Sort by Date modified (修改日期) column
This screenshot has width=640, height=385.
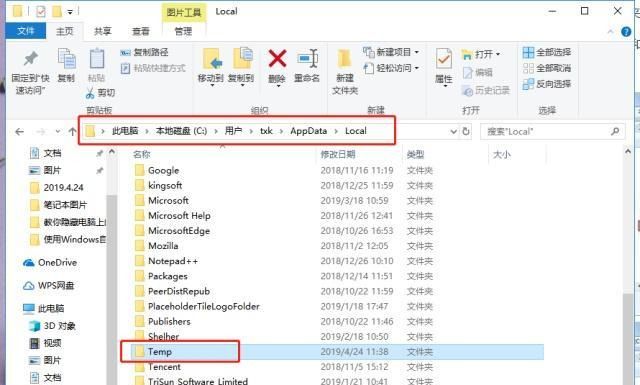(x=338, y=154)
